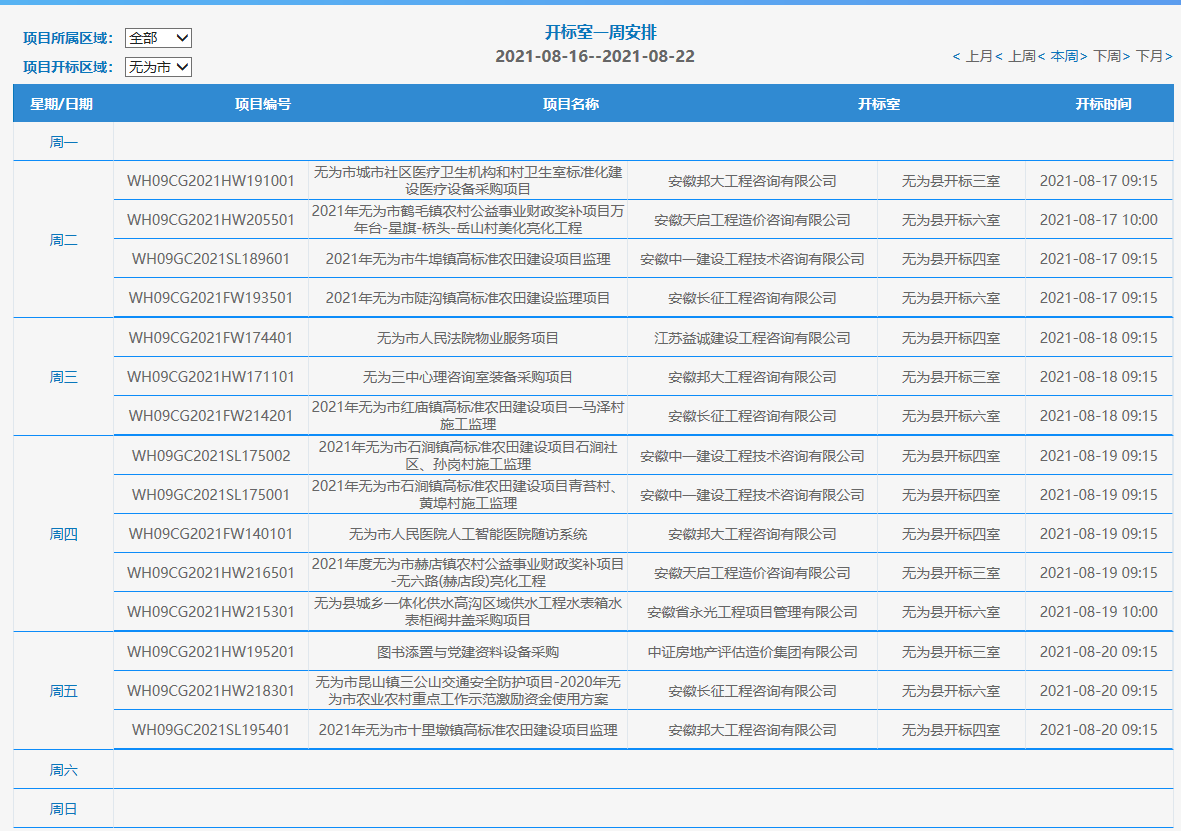The width and height of the screenshot is (1181, 831).
Task: Click project number WH09CG2021HW191001
Action: [211, 181]
